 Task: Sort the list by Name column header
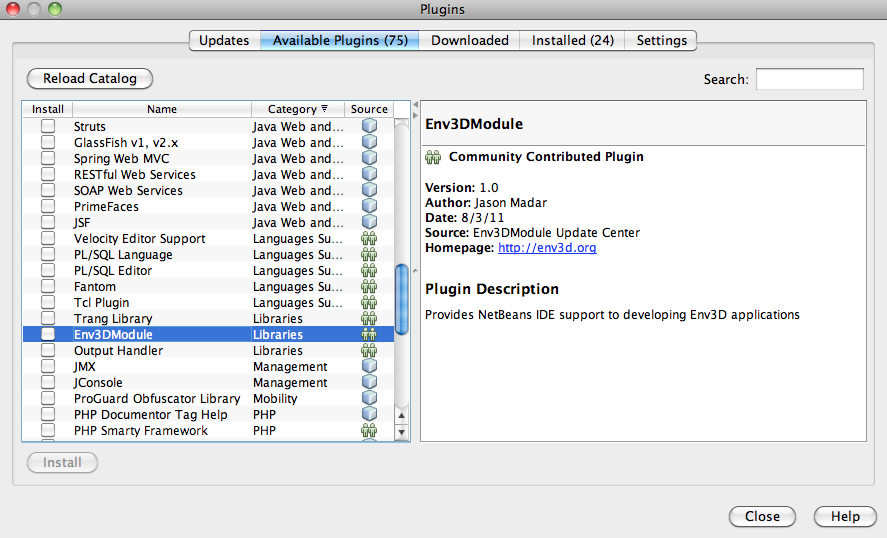pyautogui.click(x=162, y=109)
